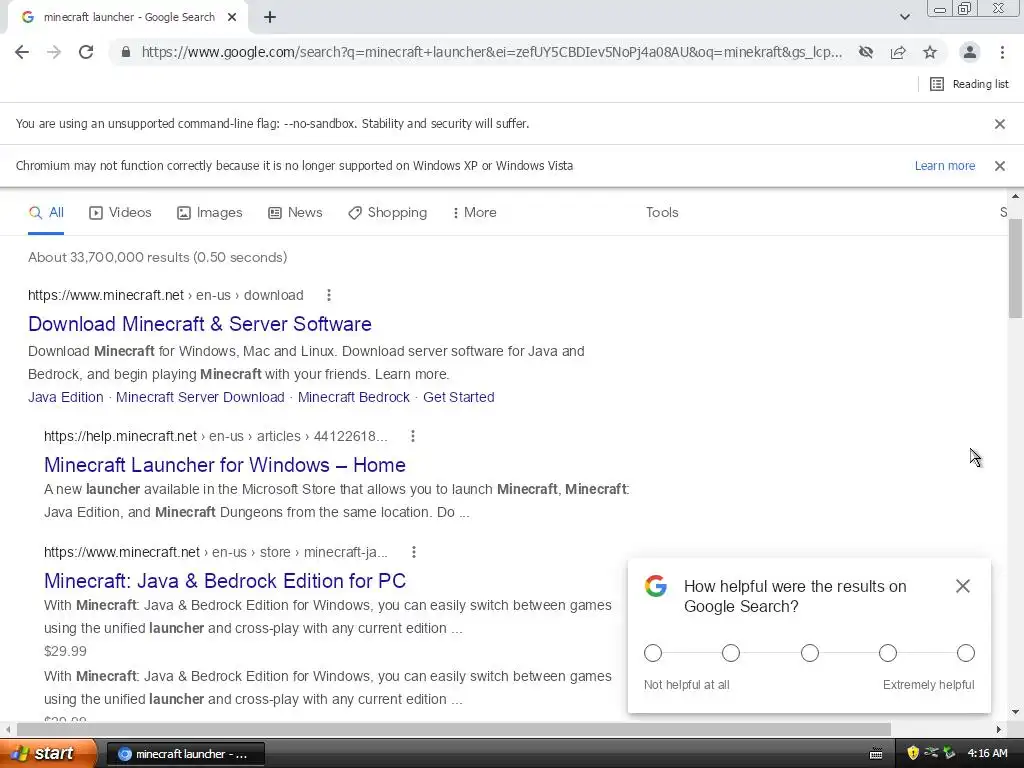Click the lock icon in address bar

[126, 52]
